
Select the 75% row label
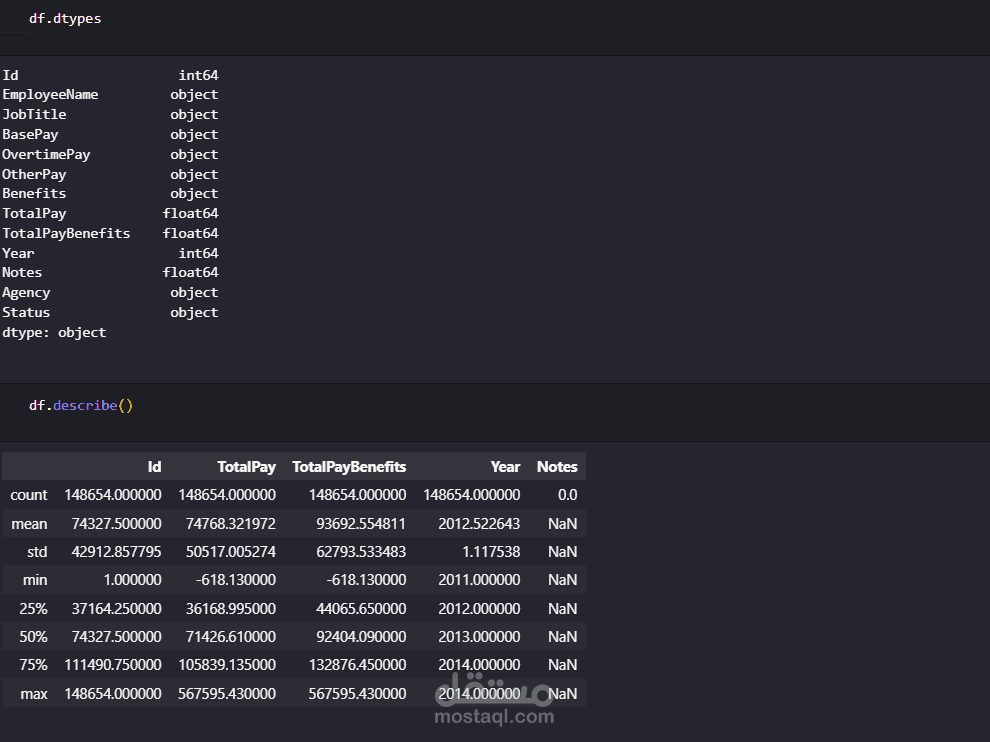pyautogui.click(x=33, y=665)
